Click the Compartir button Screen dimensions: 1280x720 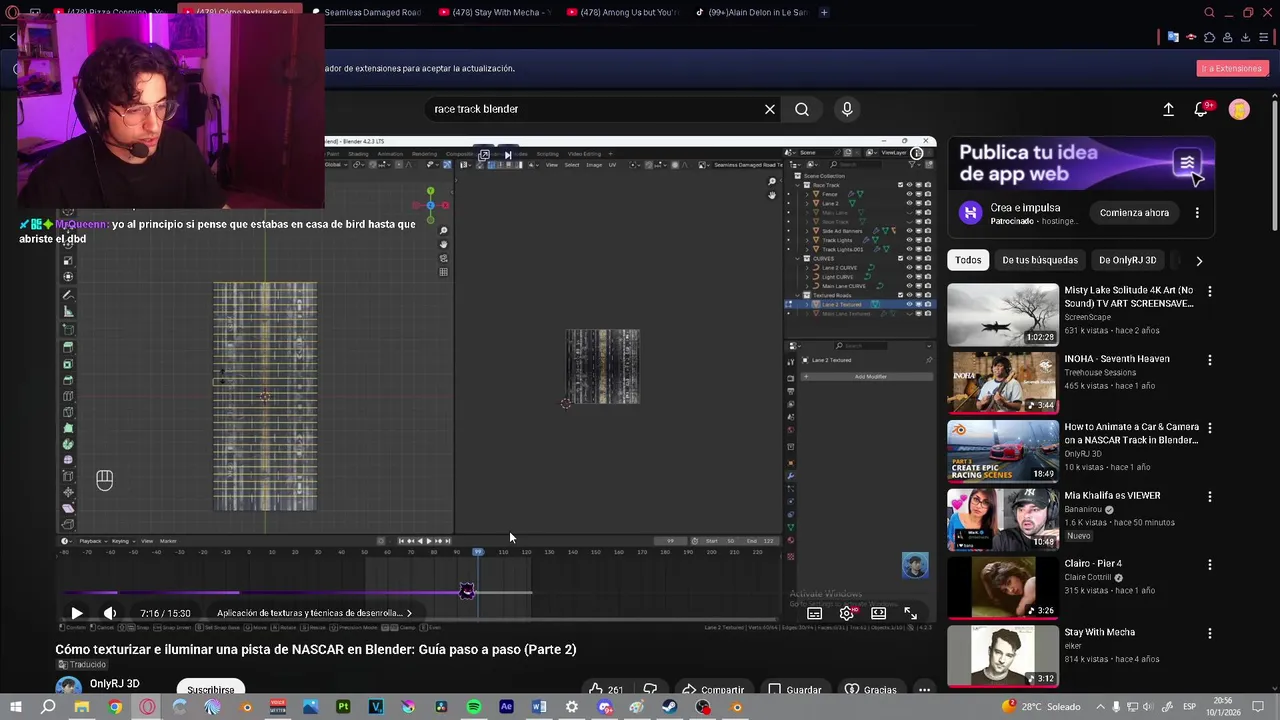click(x=713, y=688)
